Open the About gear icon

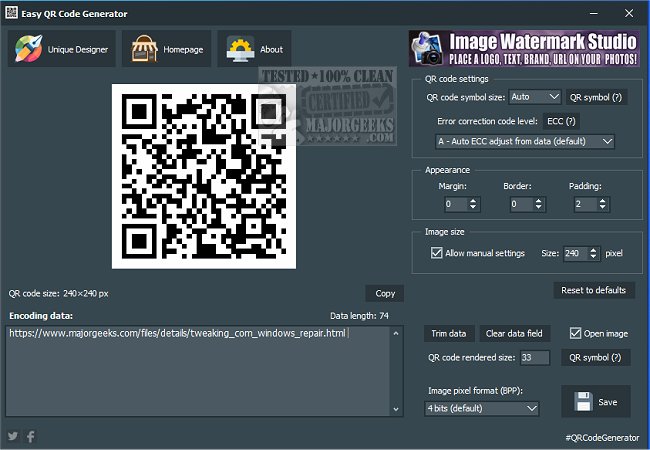240,49
